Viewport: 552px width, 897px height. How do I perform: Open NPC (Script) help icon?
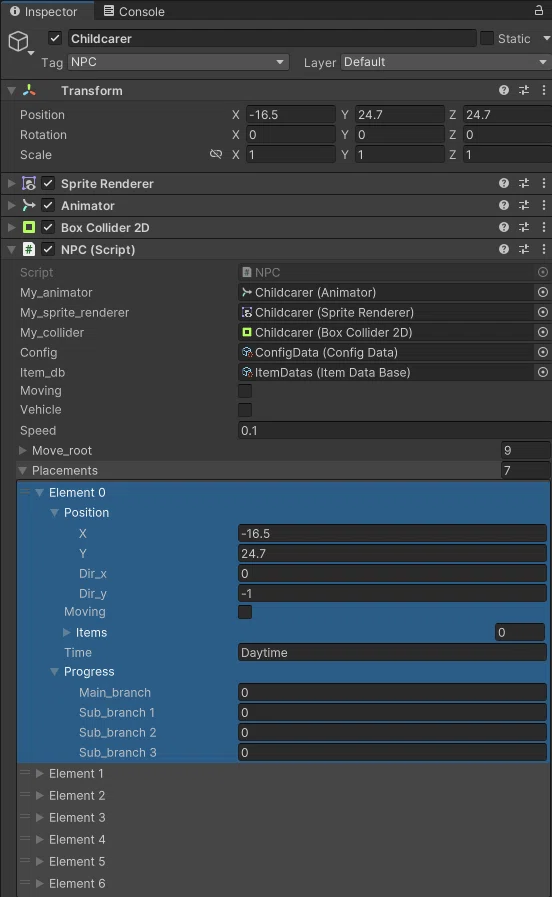tap(504, 249)
